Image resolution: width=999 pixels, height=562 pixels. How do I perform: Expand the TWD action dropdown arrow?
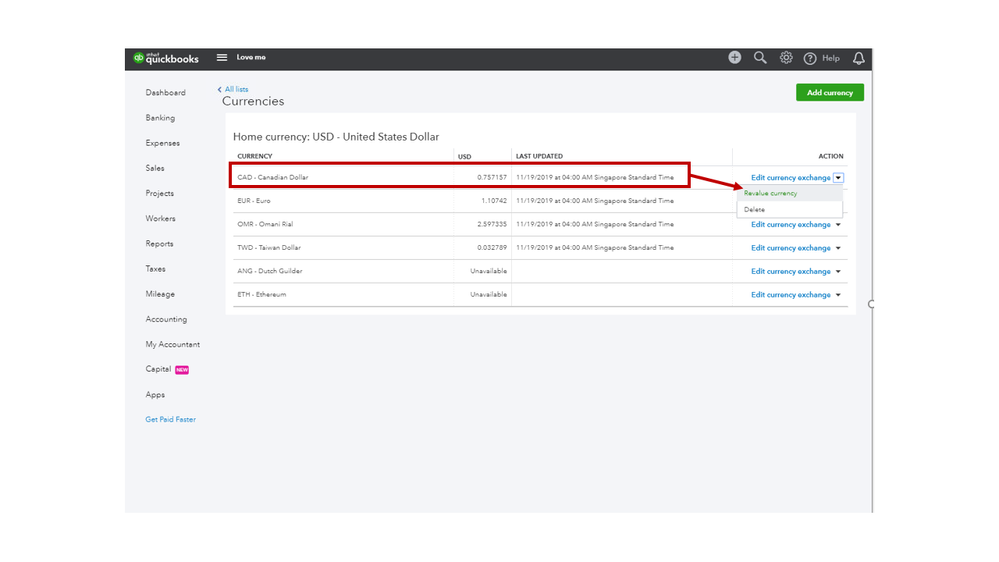point(838,248)
